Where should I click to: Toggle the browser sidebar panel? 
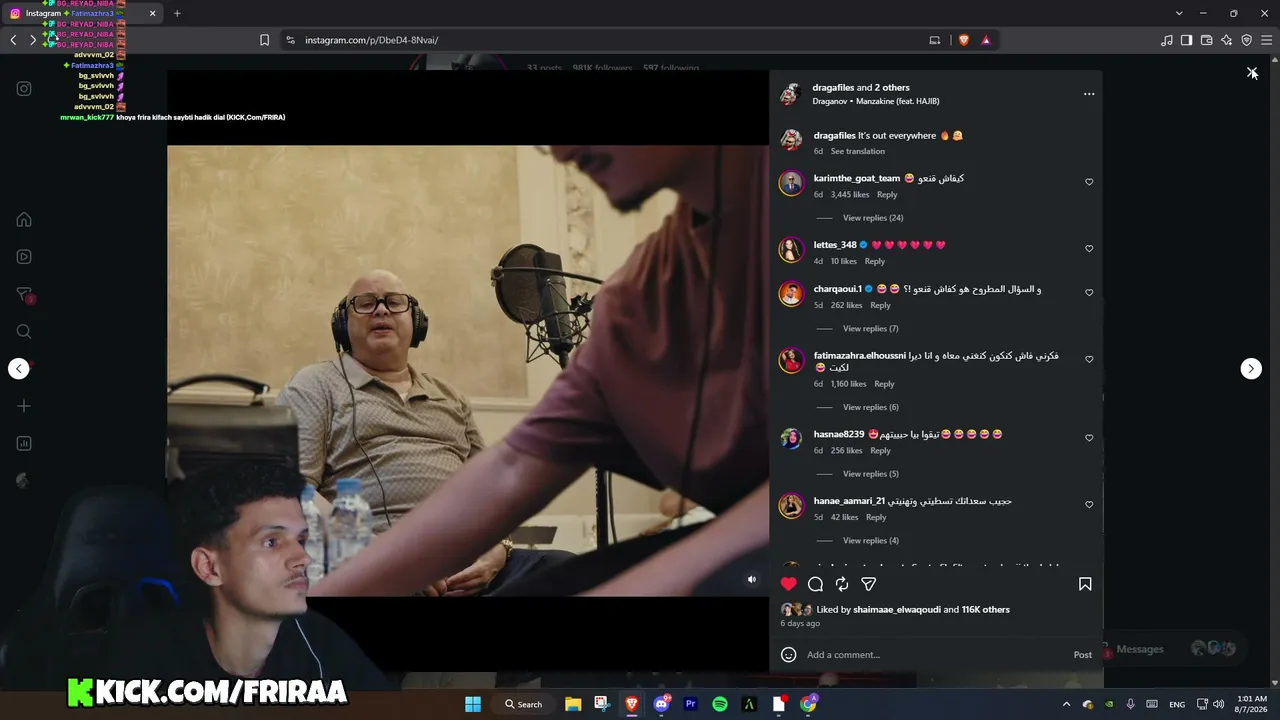coord(1186,40)
